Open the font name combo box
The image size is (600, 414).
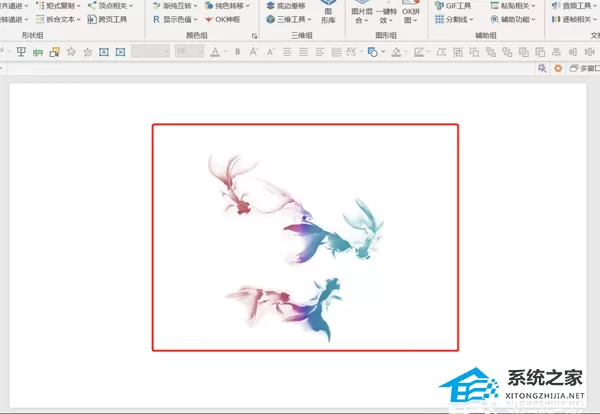tap(150, 51)
